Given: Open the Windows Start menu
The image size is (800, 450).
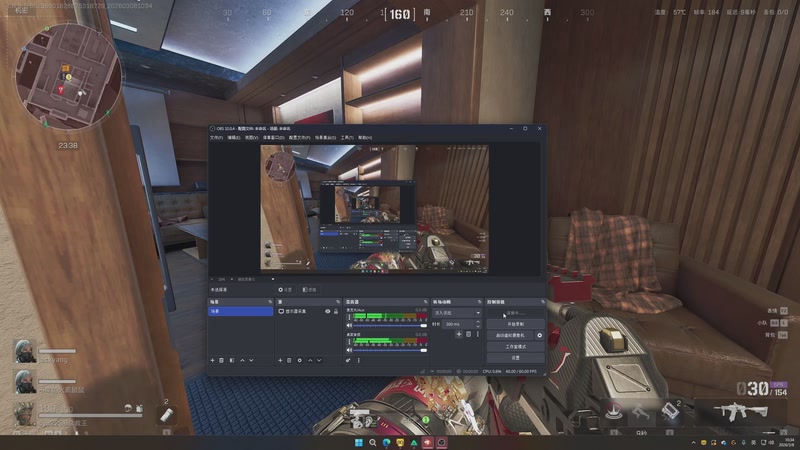Looking at the screenshot, I should point(359,442).
